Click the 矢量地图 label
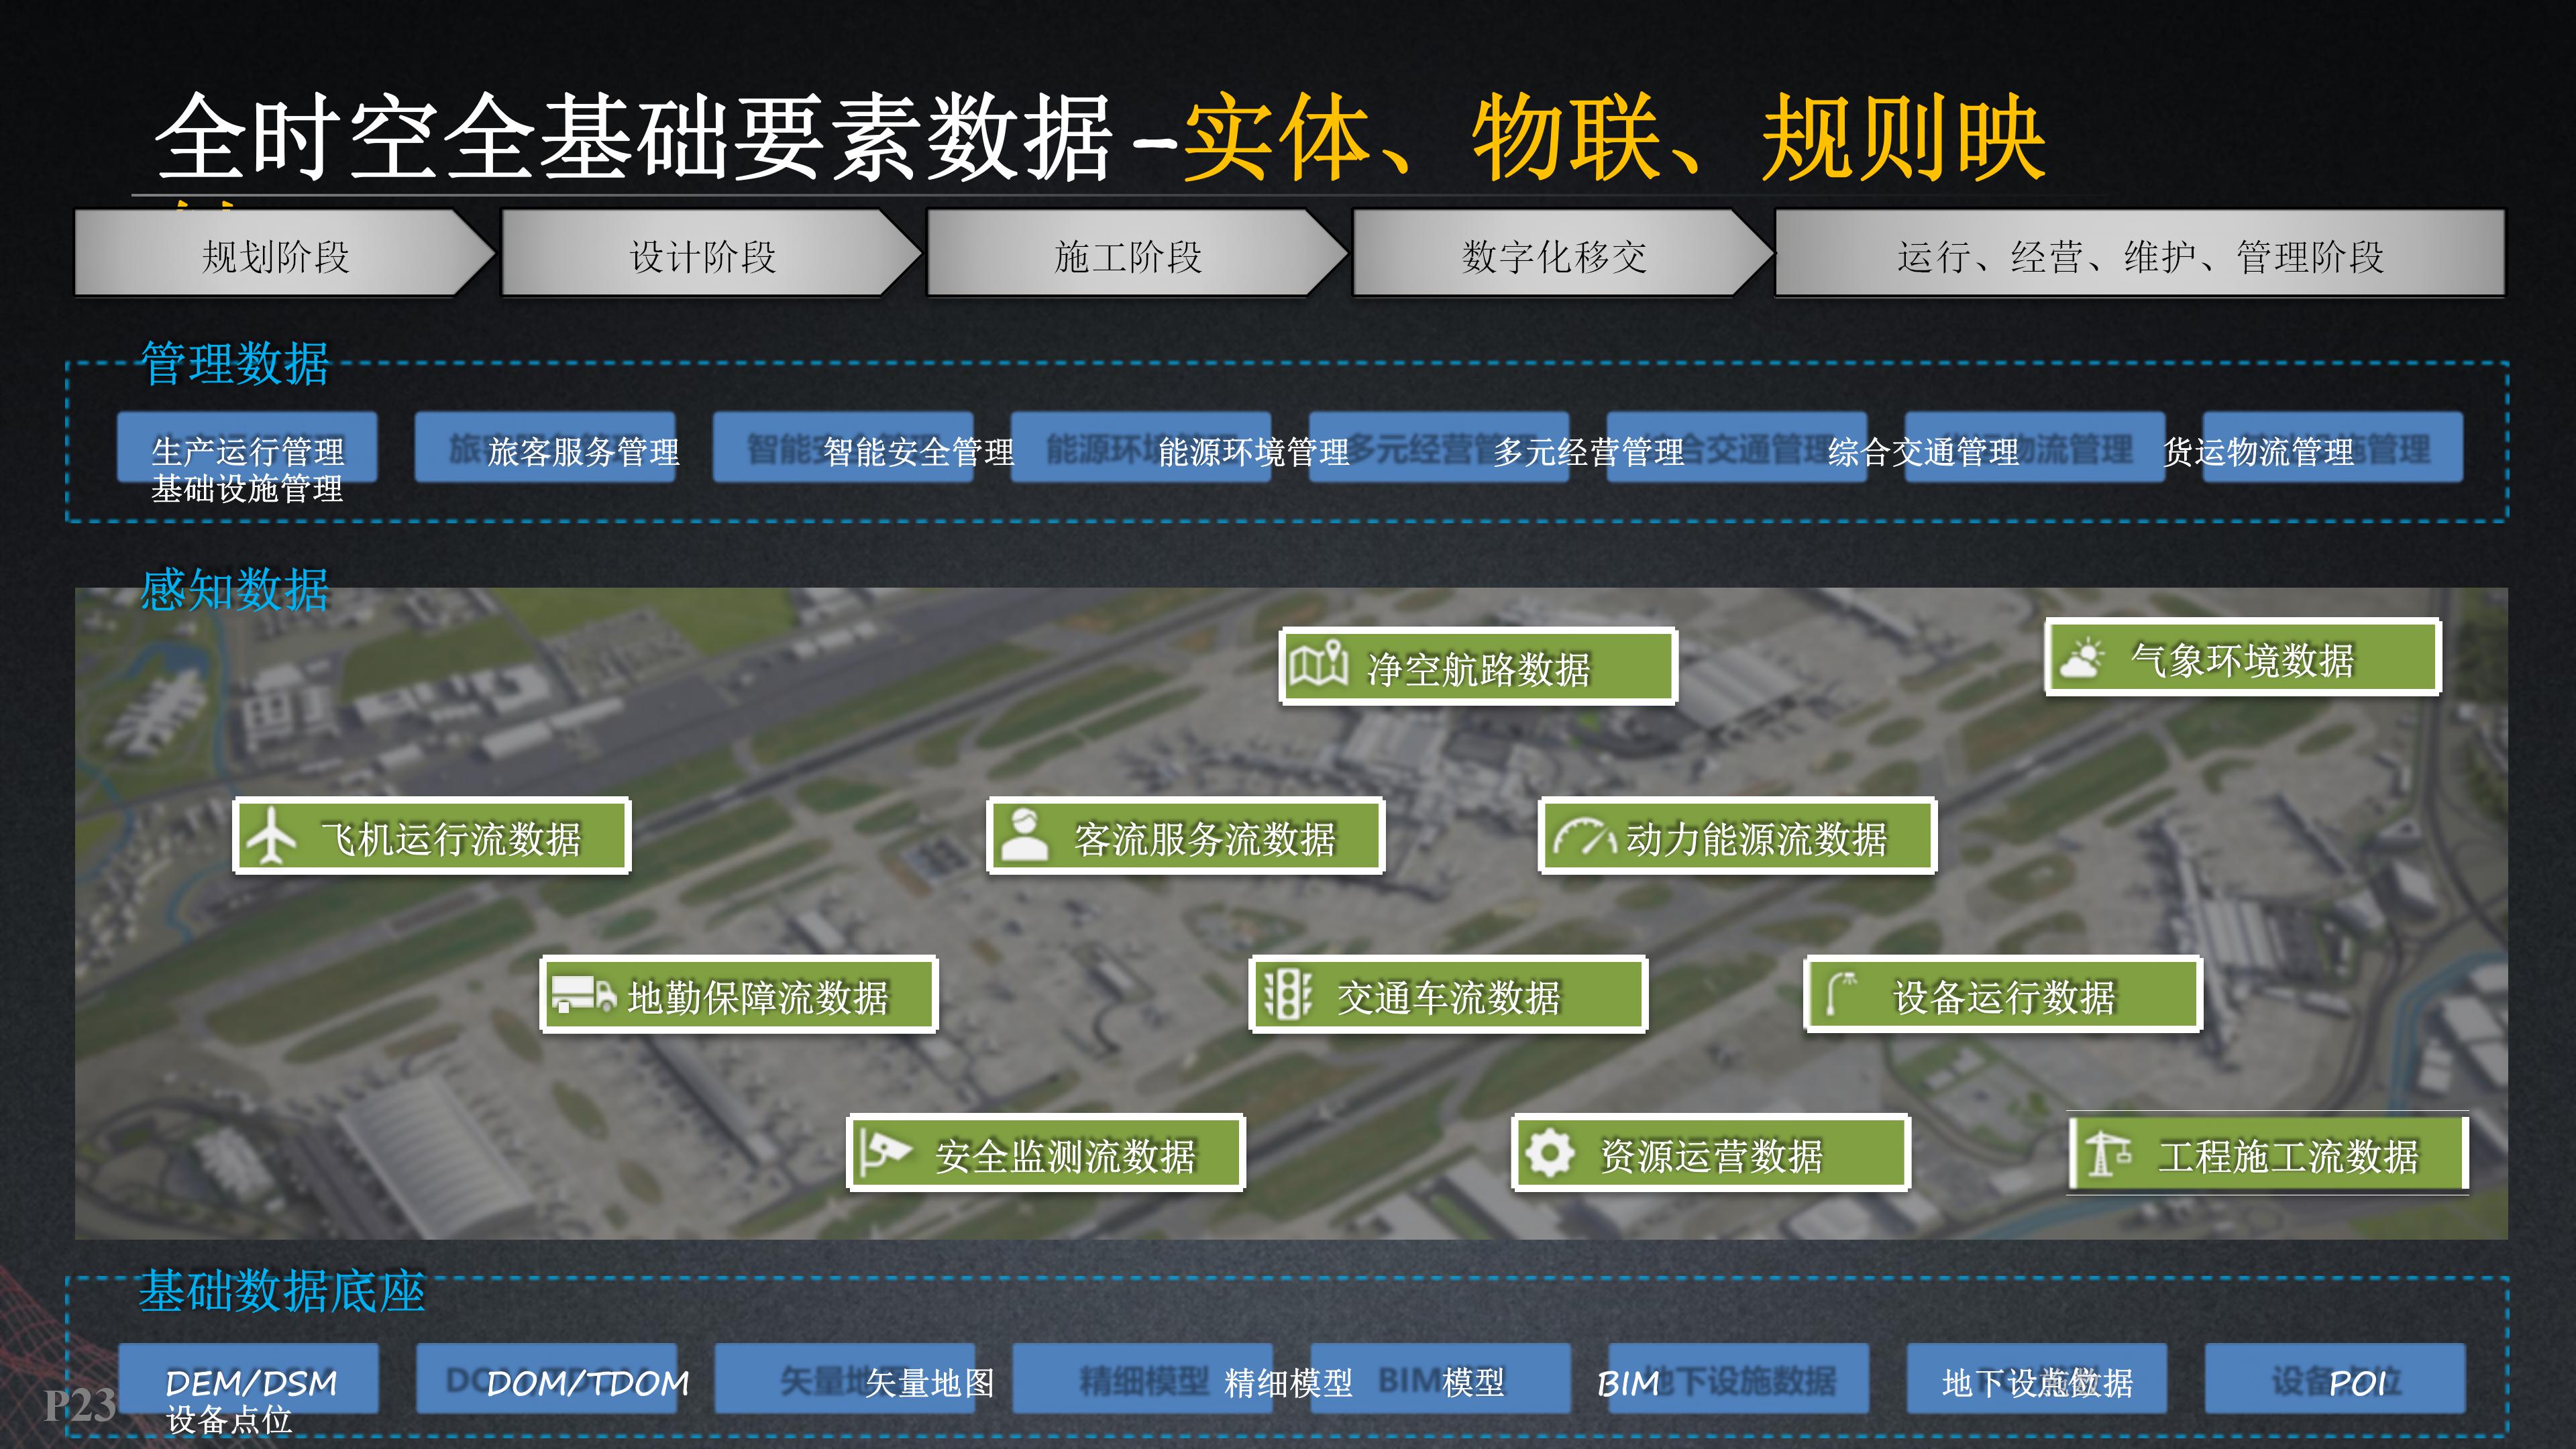2576x1449 pixels. coord(930,1383)
